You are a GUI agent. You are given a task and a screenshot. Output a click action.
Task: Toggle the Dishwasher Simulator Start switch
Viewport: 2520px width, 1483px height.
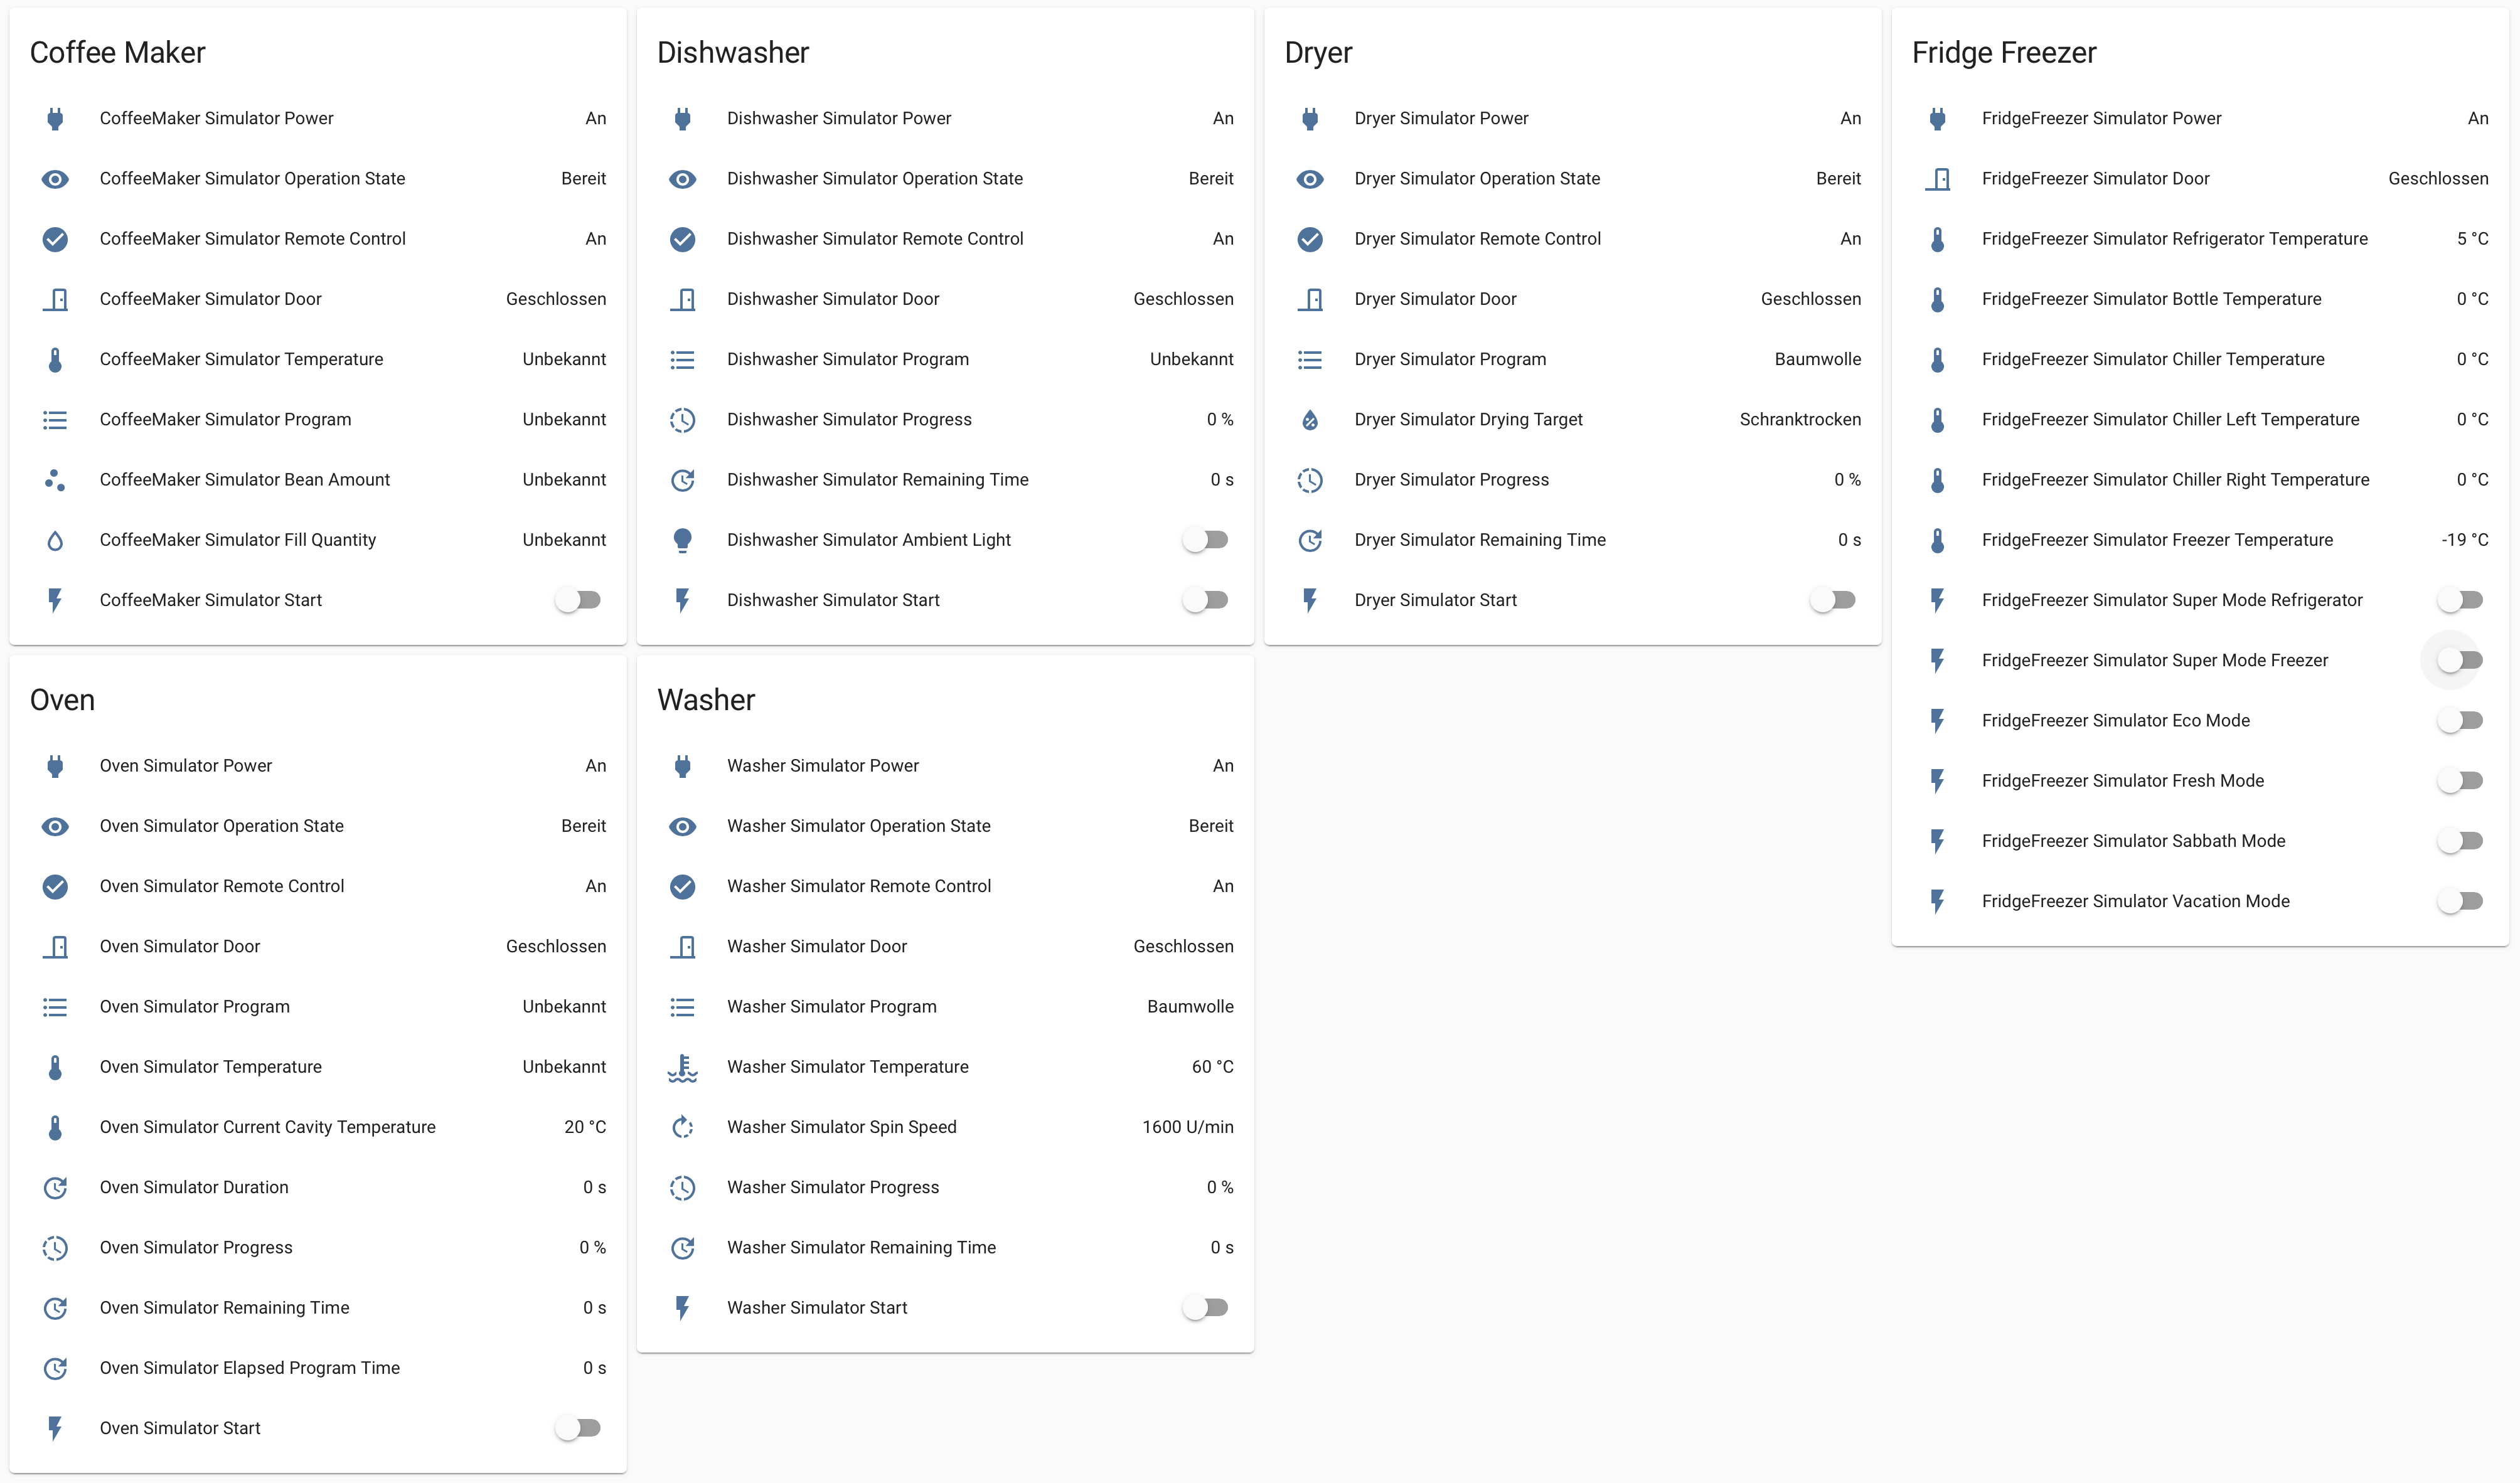point(1205,600)
